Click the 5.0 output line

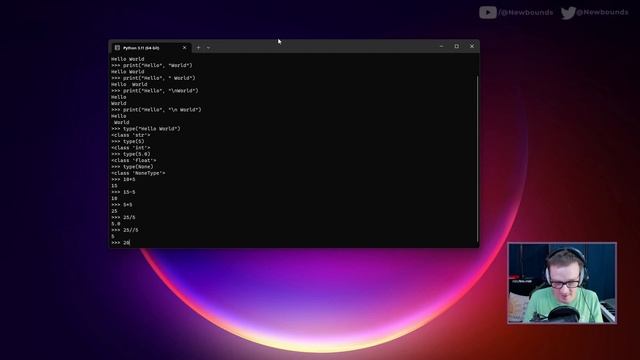pos(116,224)
